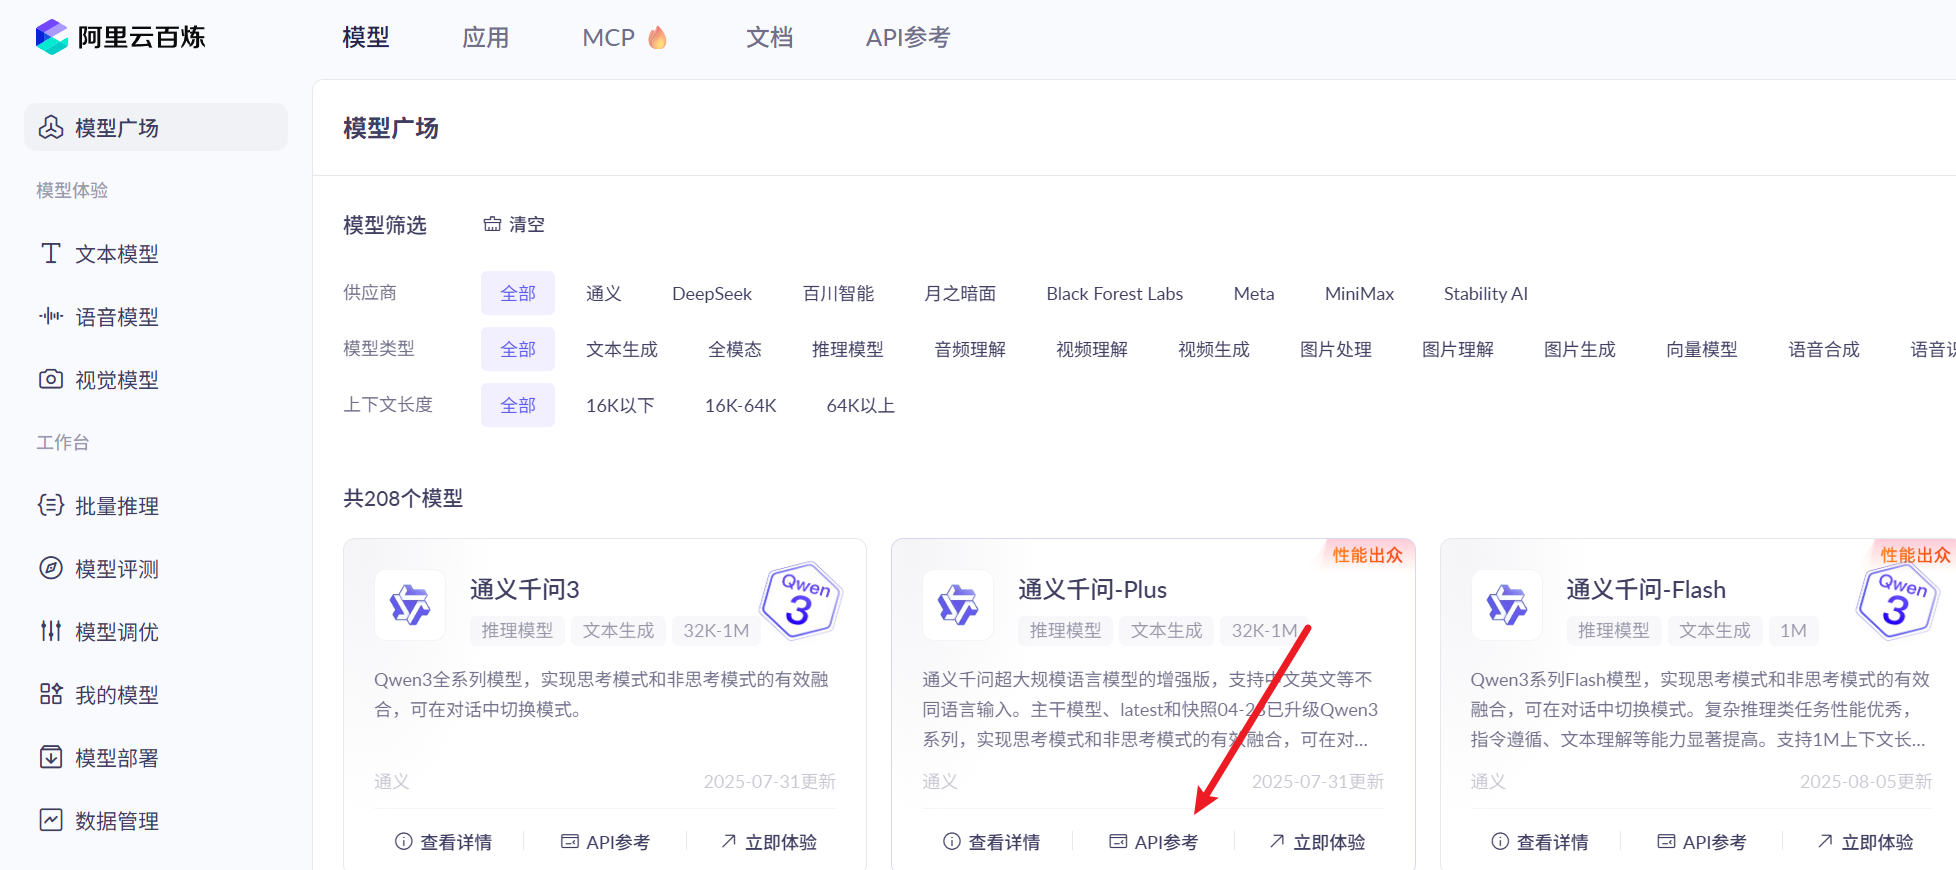Click the Qwen 3 badge on 通义千问-Flash card

pos(1898,600)
